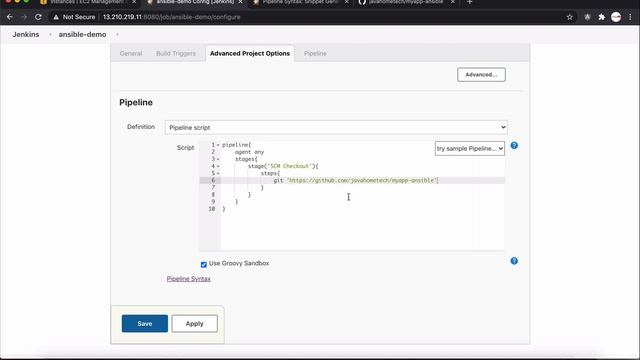Reload the Jenkins configure page

pos(38,17)
